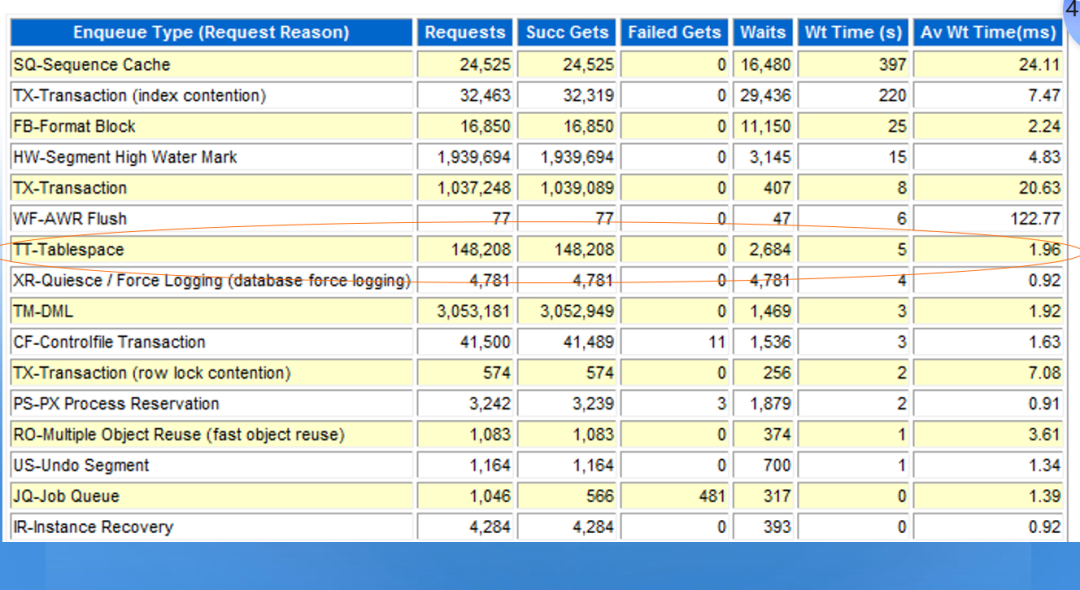Screen dimensions: 1080x590
Task: Click TX-Transaction average wait 20.63
Action: pyautogui.click(x=1039, y=188)
